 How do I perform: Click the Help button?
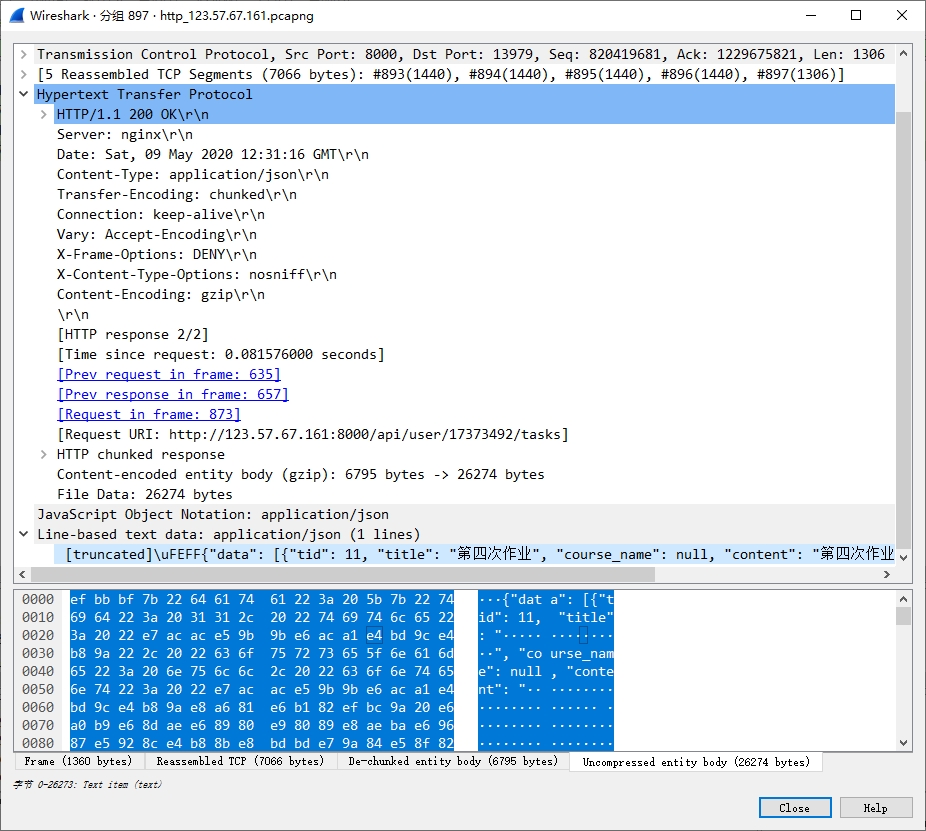click(x=875, y=808)
